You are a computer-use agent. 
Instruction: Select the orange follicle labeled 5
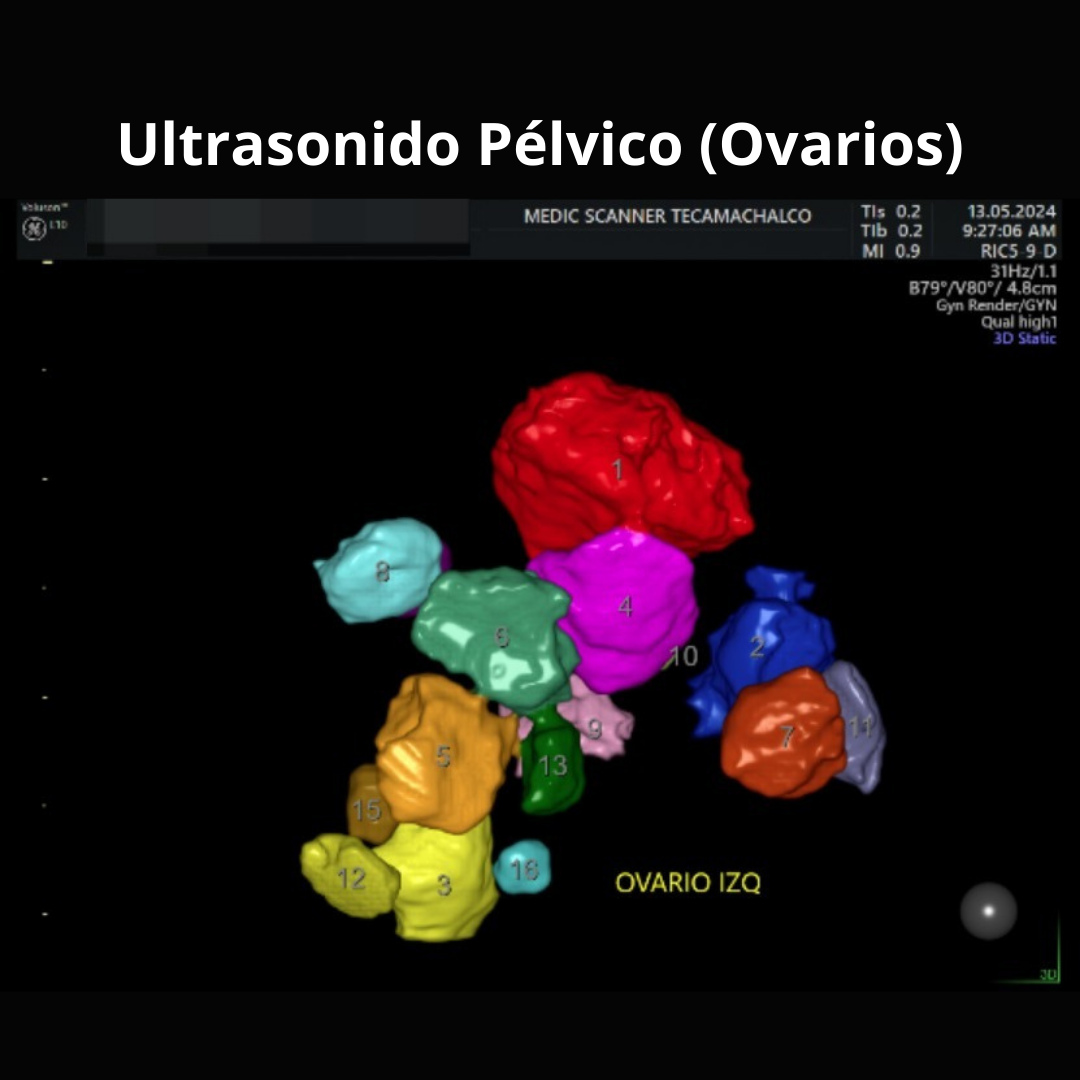pos(441,756)
